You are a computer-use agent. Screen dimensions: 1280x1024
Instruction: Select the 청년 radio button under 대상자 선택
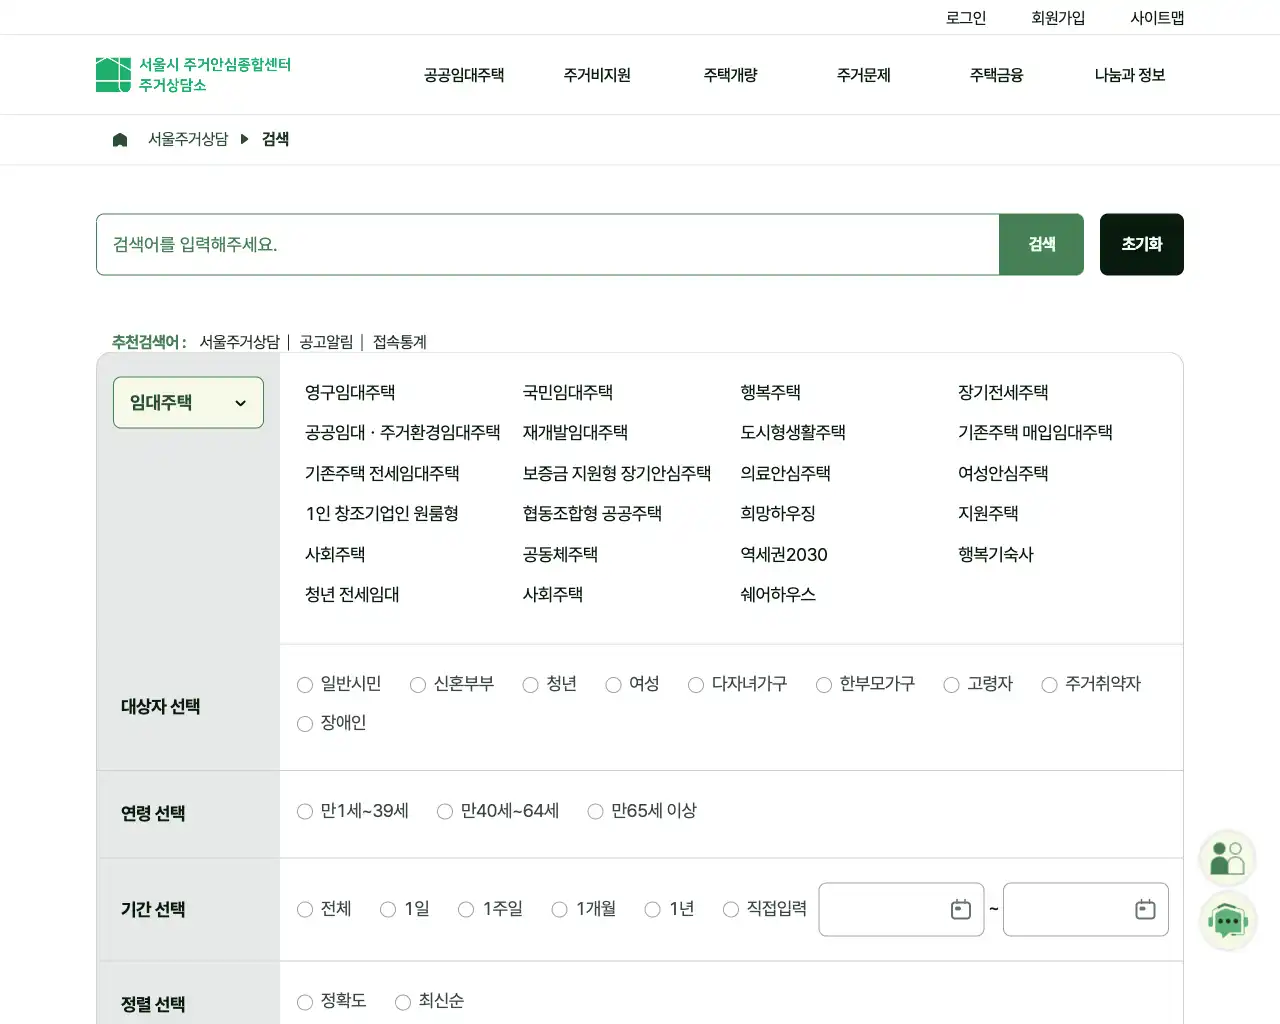coord(529,684)
